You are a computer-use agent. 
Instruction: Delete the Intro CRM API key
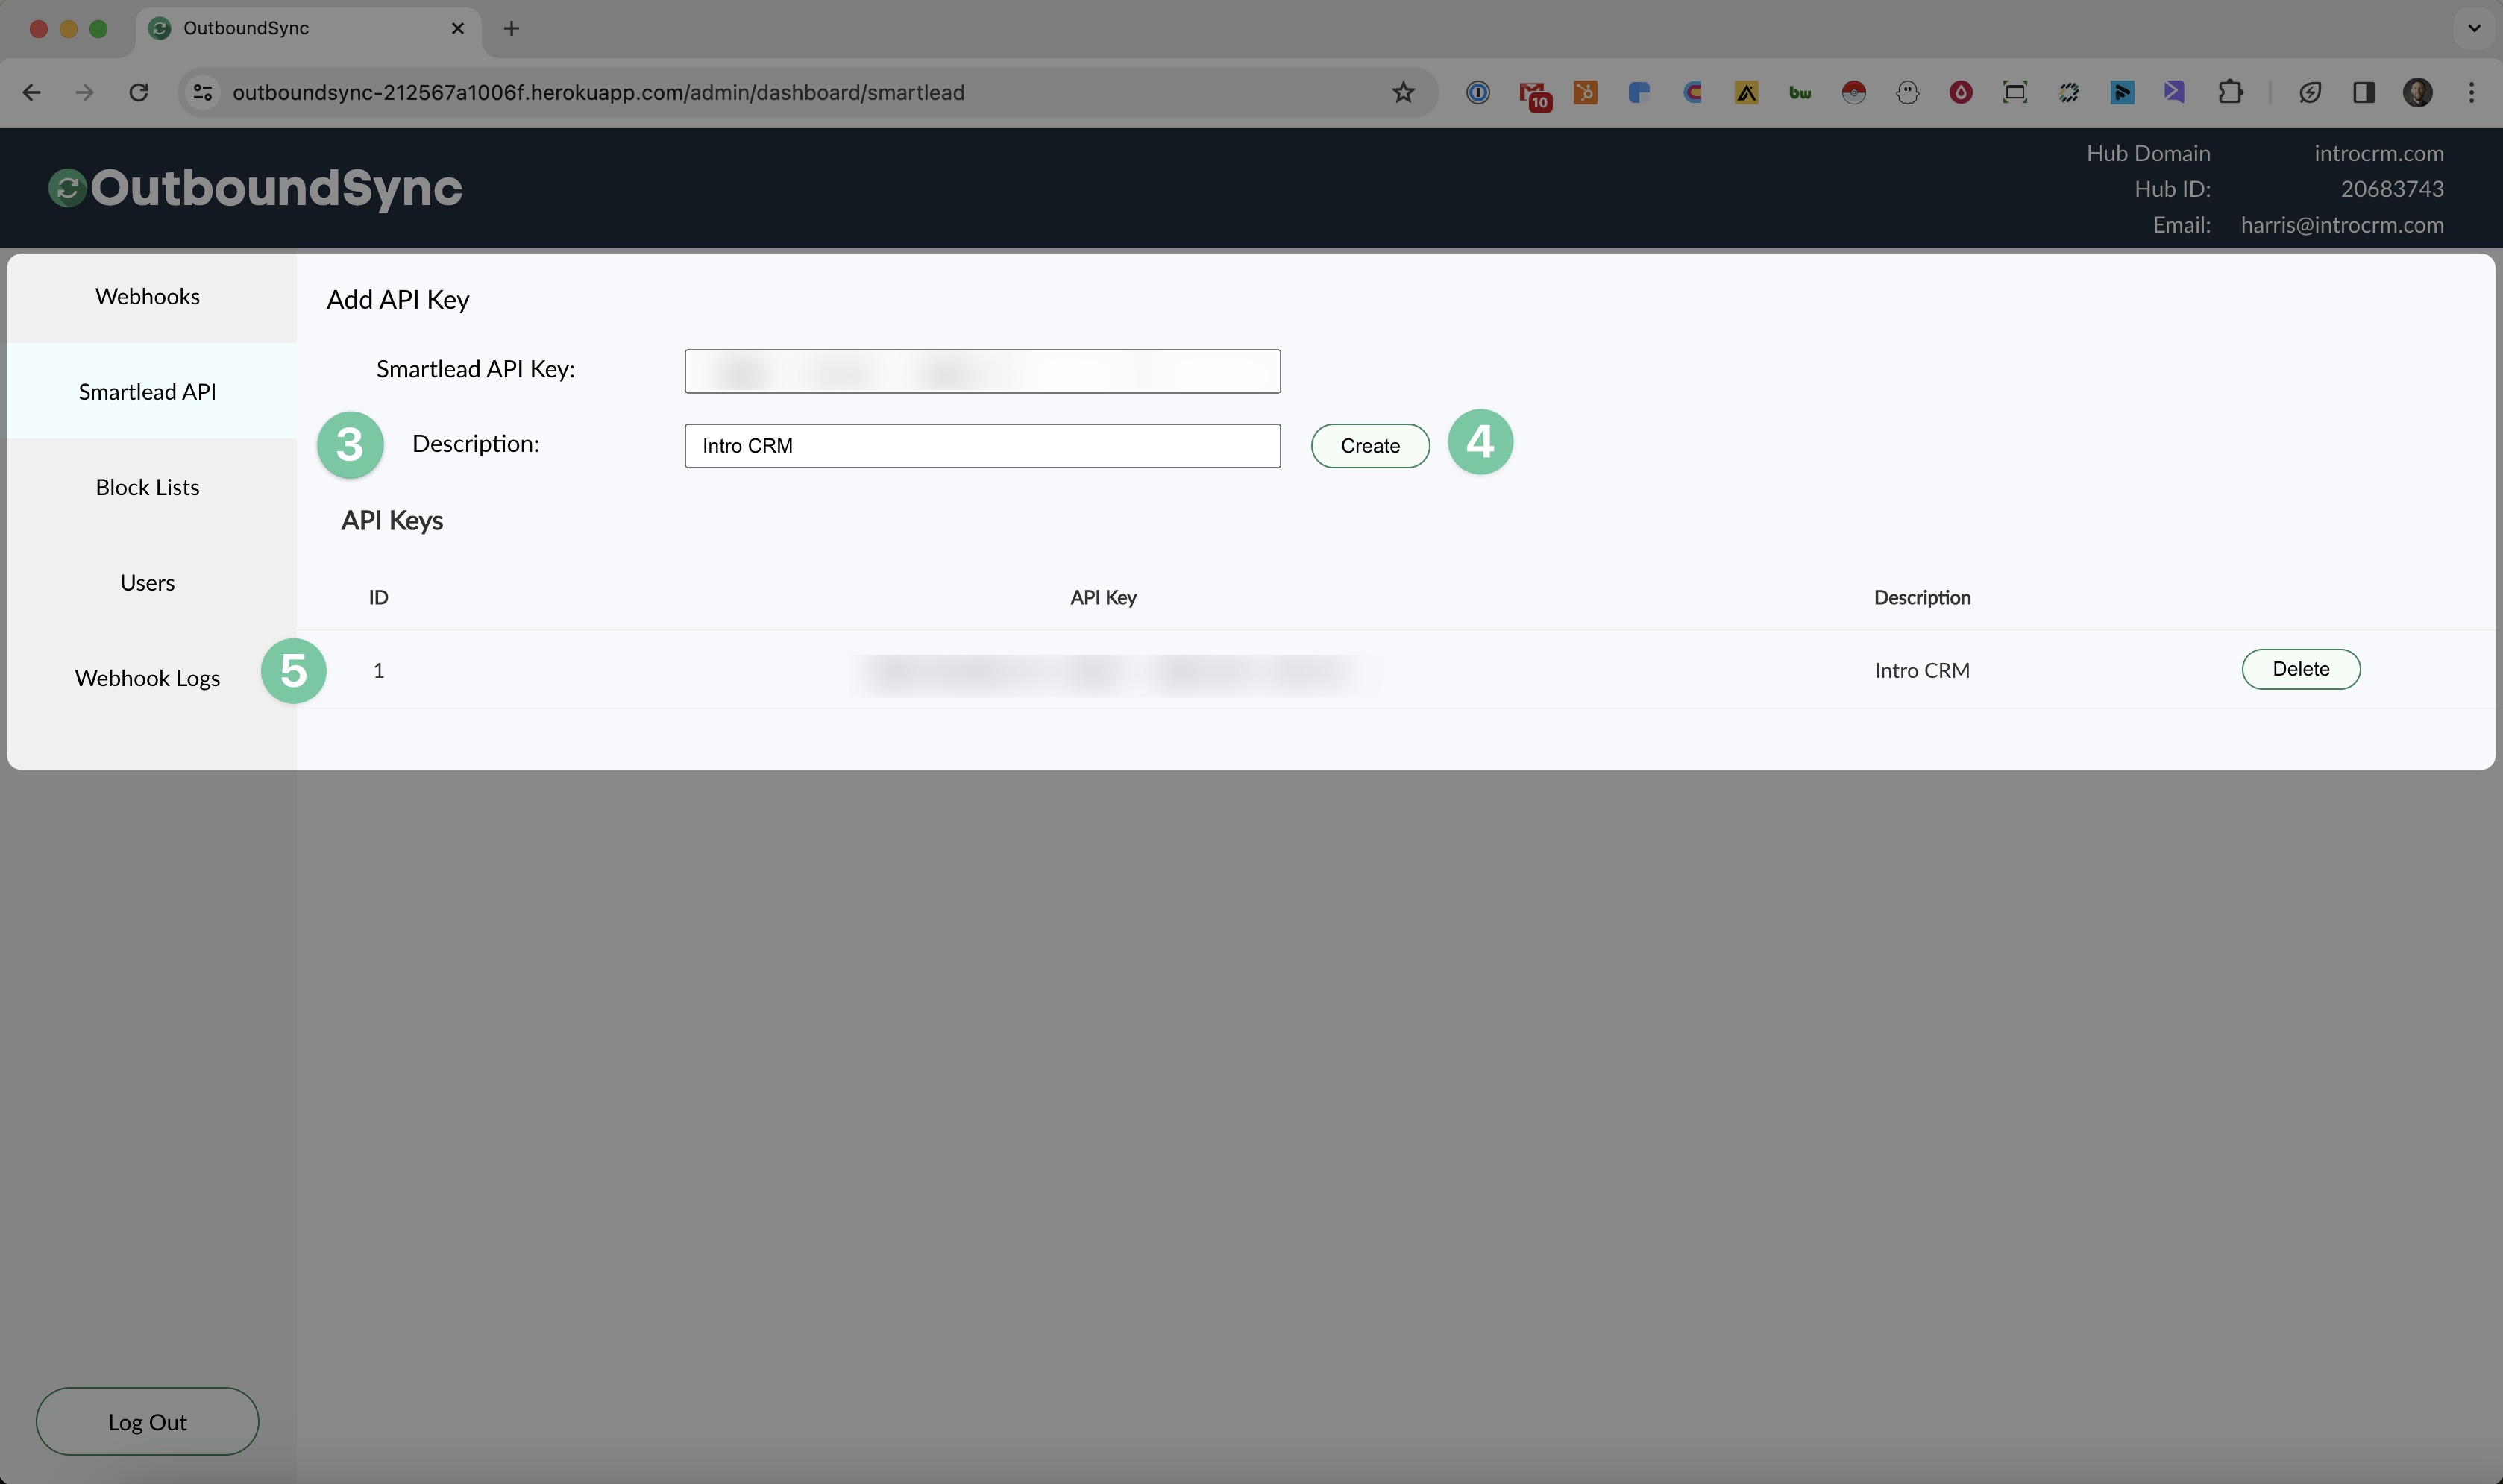(x=2301, y=669)
